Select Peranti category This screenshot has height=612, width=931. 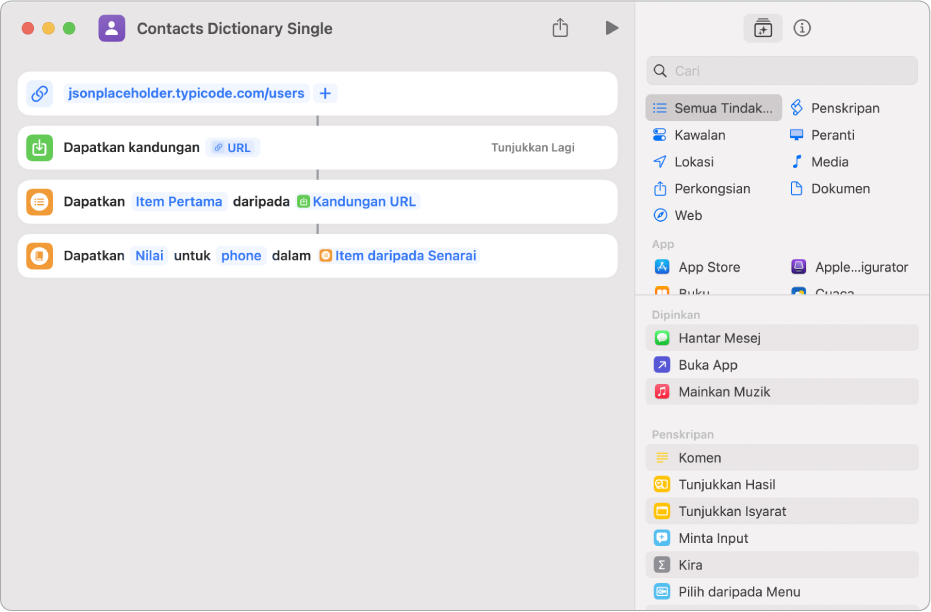(x=822, y=135)
